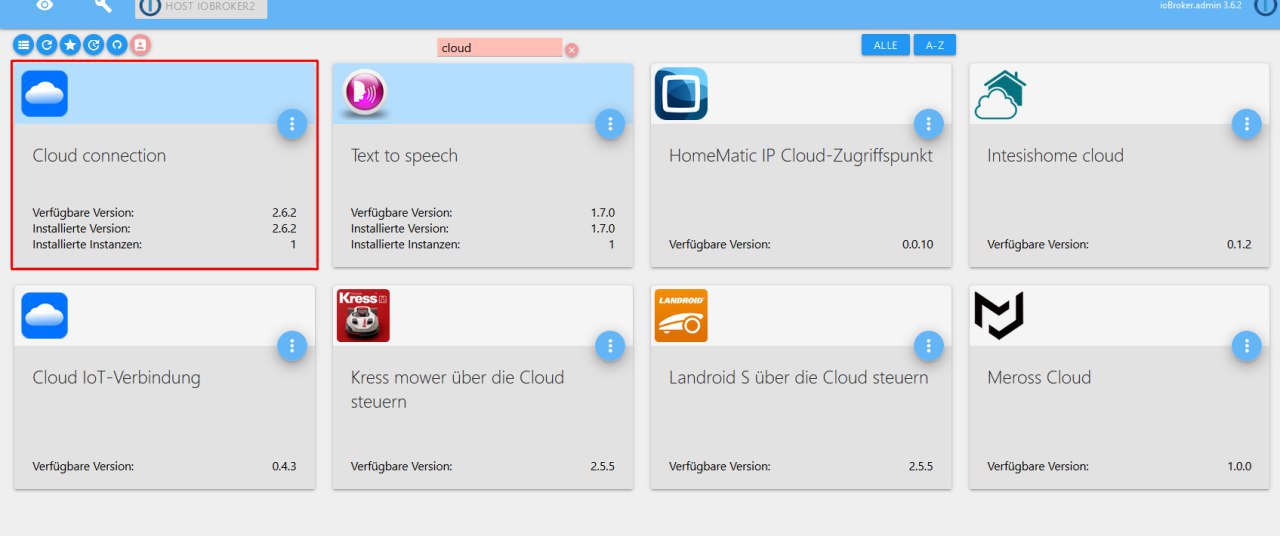This screenshot has width=1280, height=536.
Task: Click Cloud IoT version value 0.4.3
Action: tap(284, 466)
